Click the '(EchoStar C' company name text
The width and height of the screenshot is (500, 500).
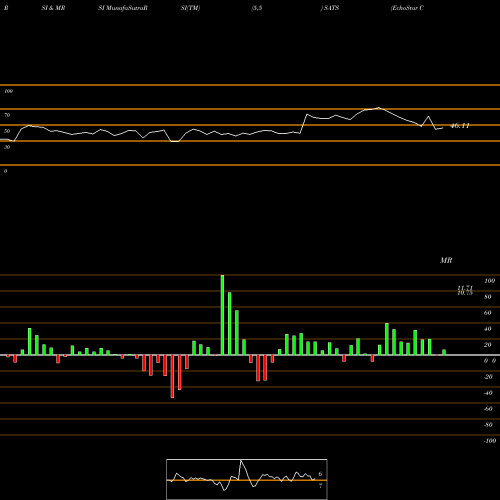407,8
